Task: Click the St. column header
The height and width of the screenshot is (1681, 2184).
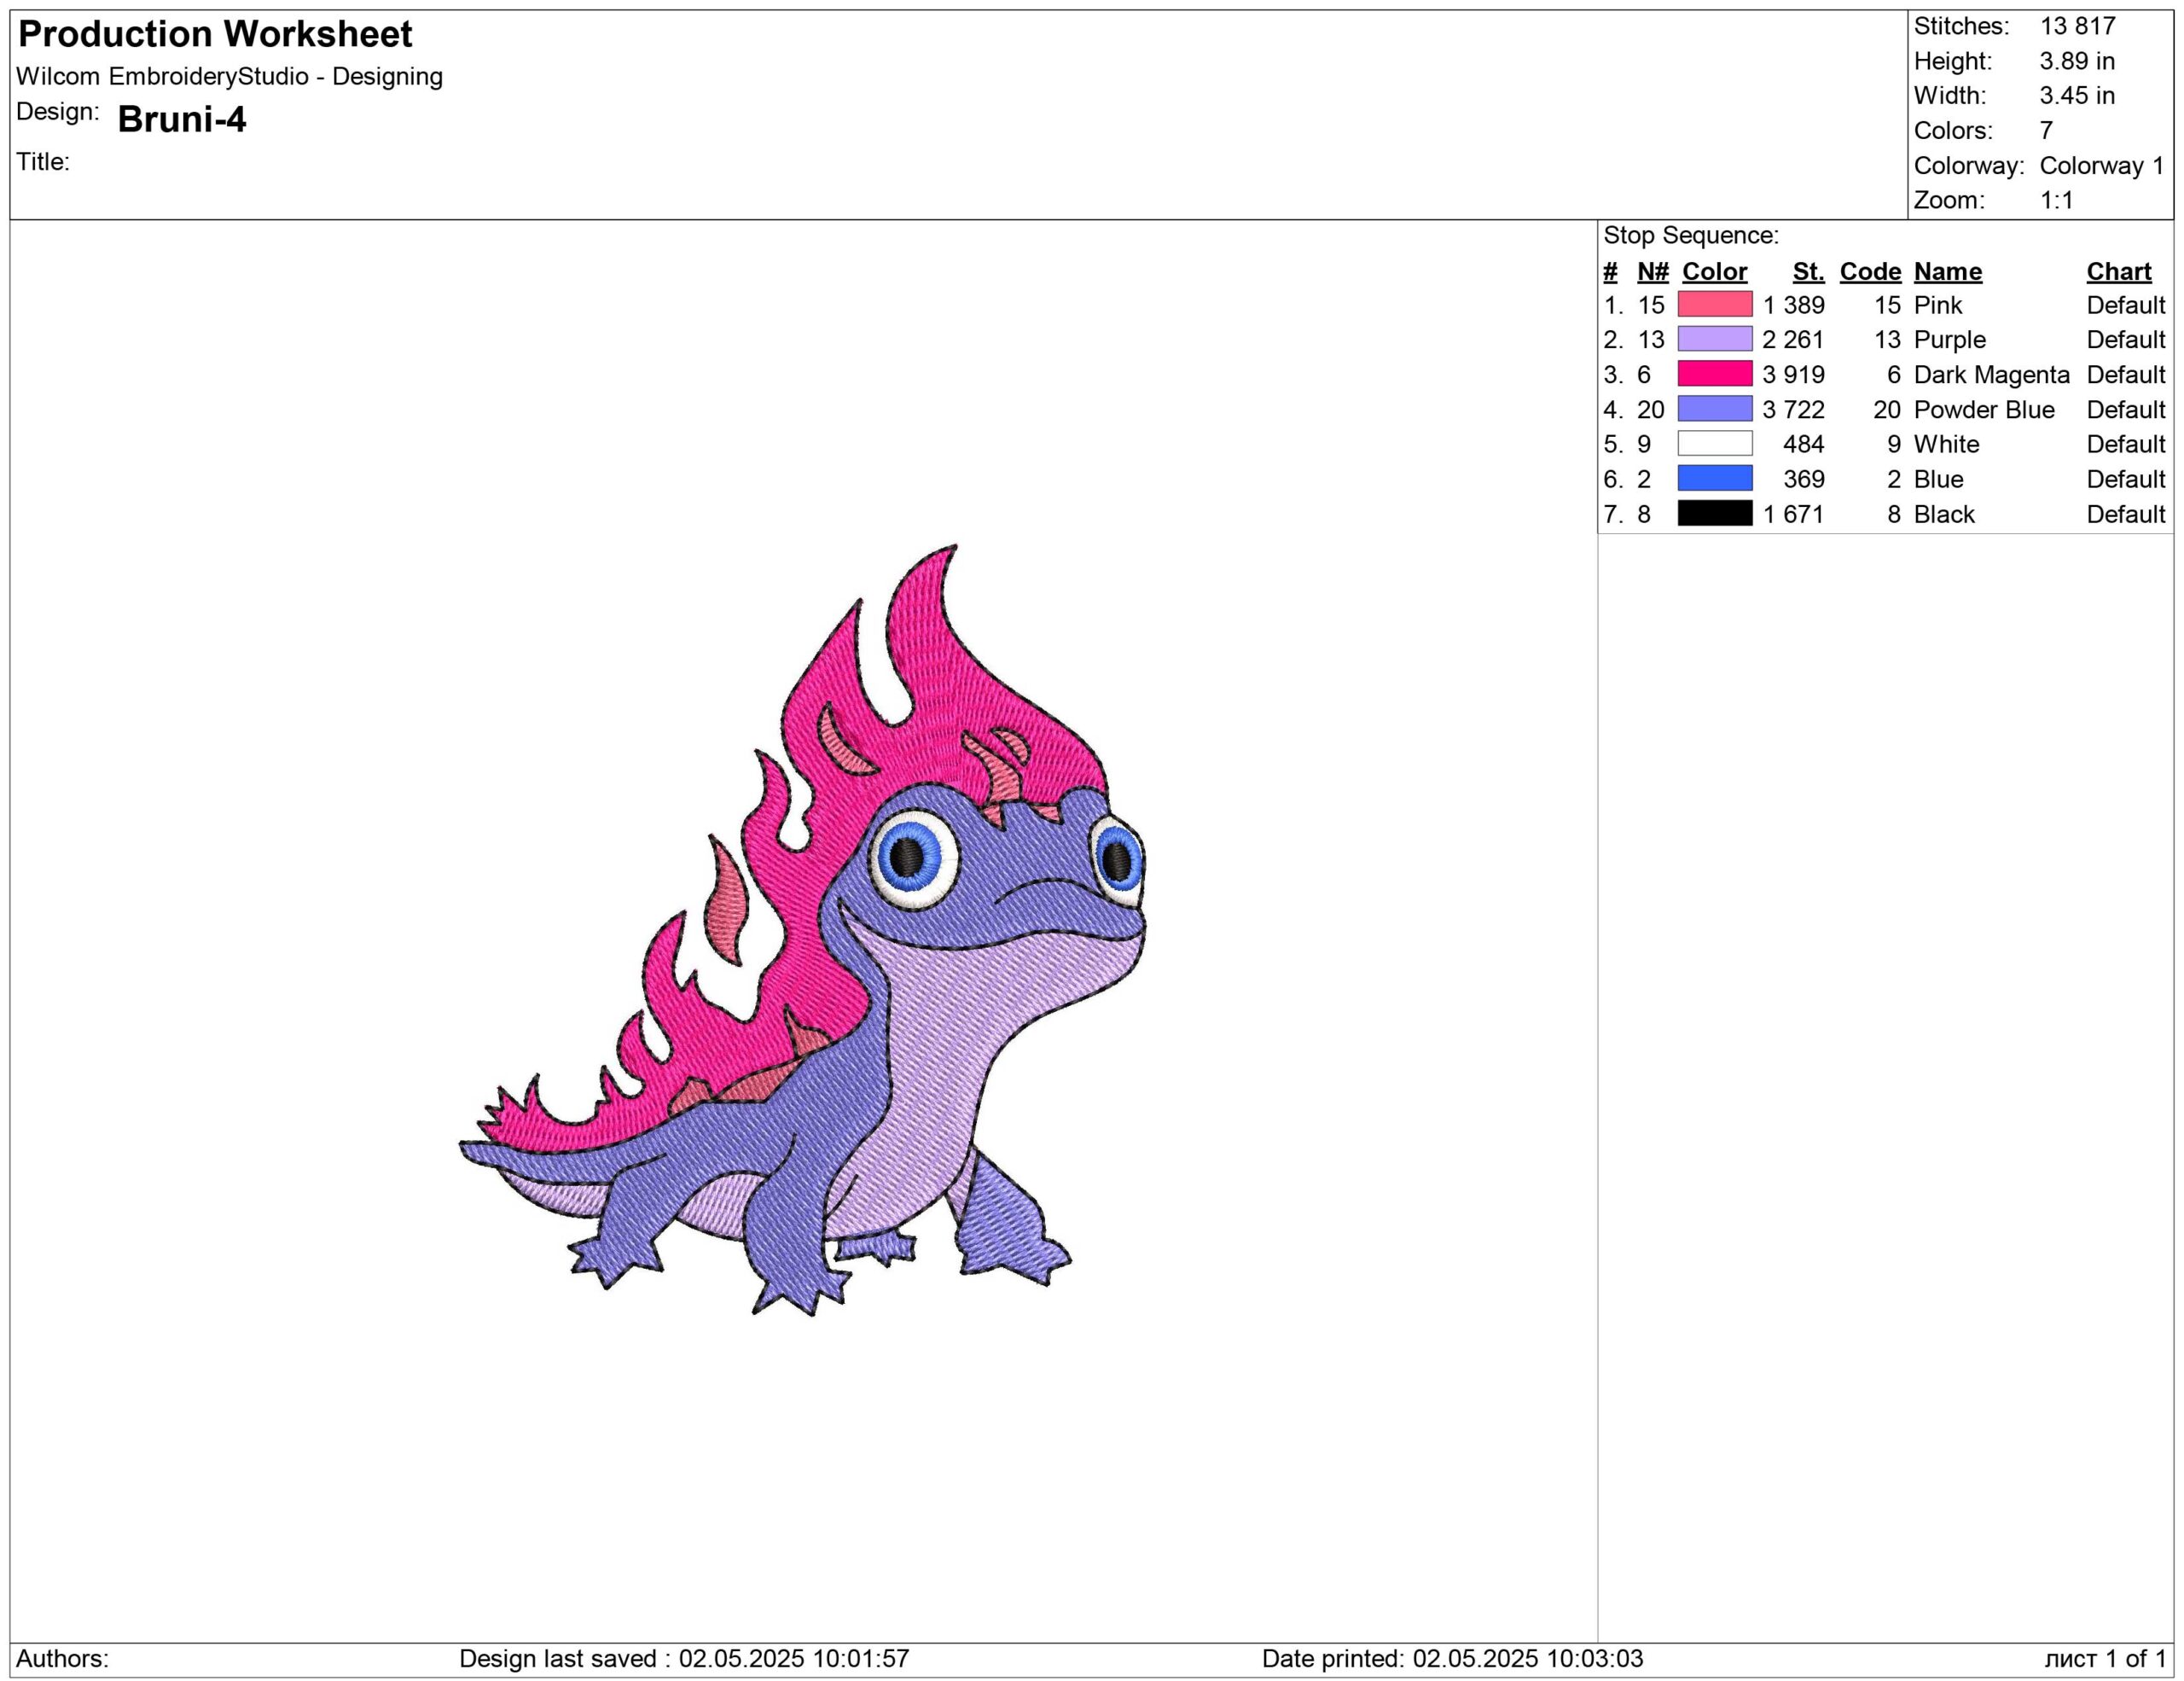Action: pos(1807,272)
